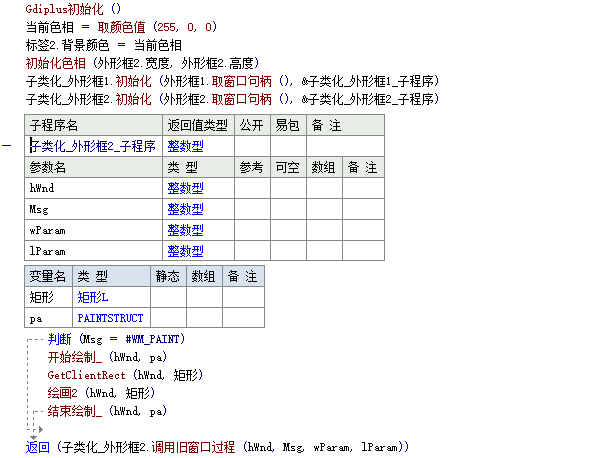Click the 绘画2 (hWnd, 矩形) line
The width and height of the screenshot is (605, 458).
[101, 393]
